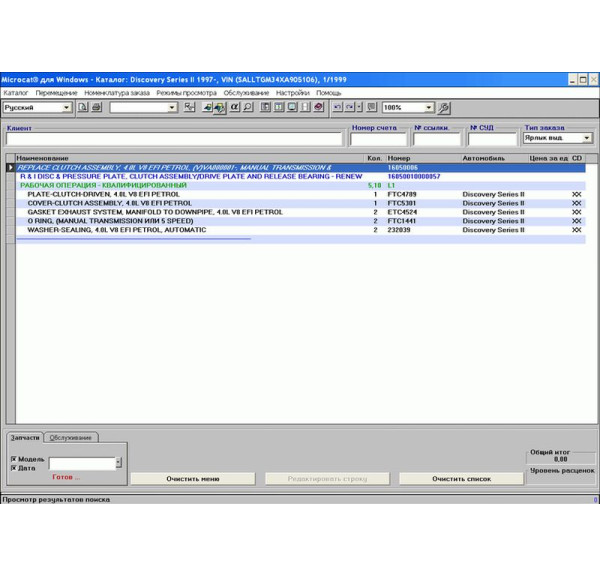Expand the 100% zoom dropdown

pyautogui.click(x=429, y=108)
